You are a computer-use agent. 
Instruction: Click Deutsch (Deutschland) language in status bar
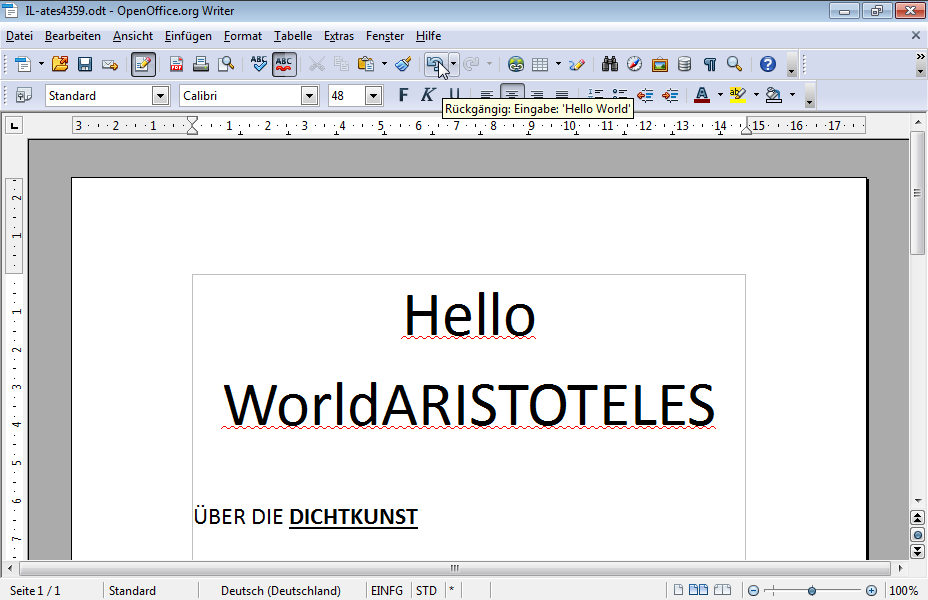click(x=281, y=591)
